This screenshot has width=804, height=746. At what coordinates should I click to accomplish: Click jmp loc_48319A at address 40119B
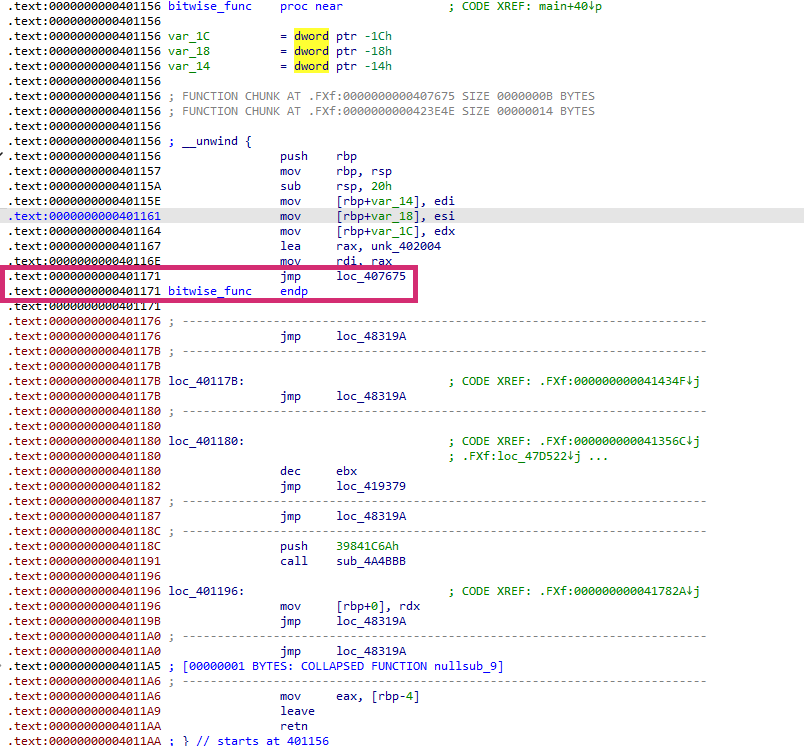click(343, 621)
